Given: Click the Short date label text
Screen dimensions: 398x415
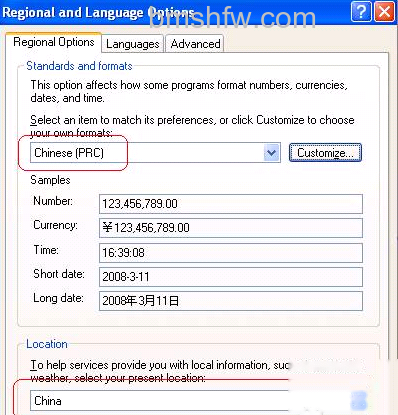Looking at the screenshot, I should [59, 274].
